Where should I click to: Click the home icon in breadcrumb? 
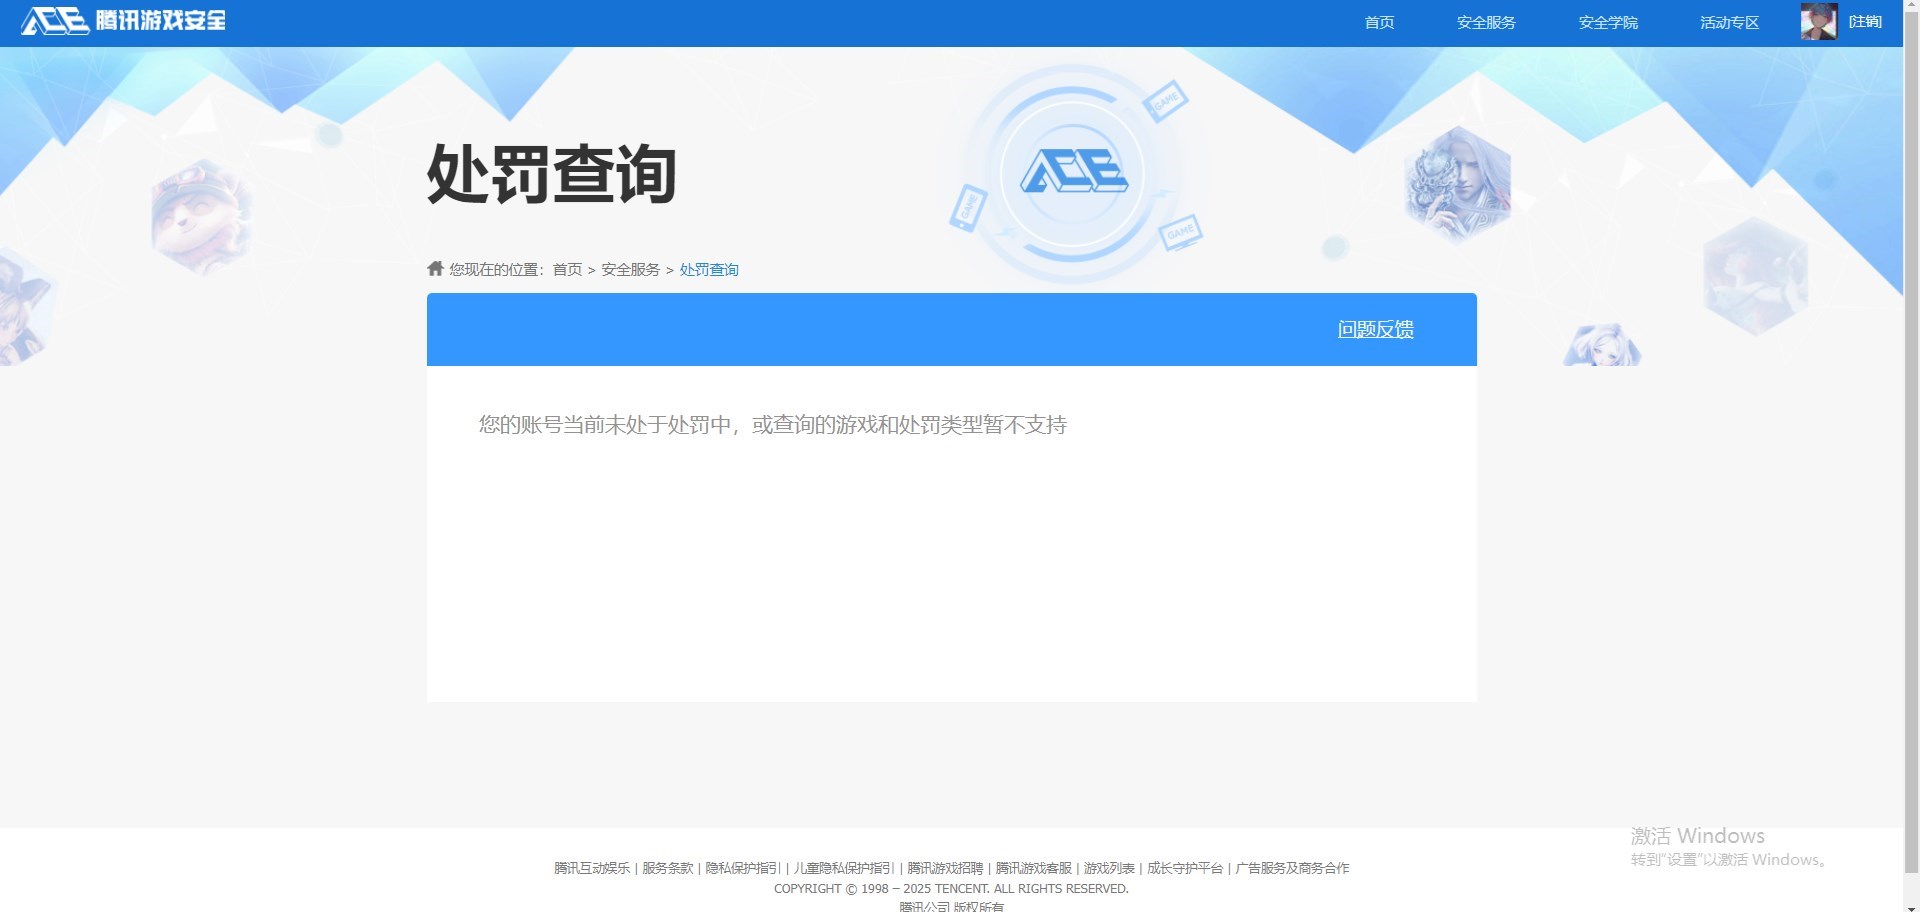click(435, 268)
